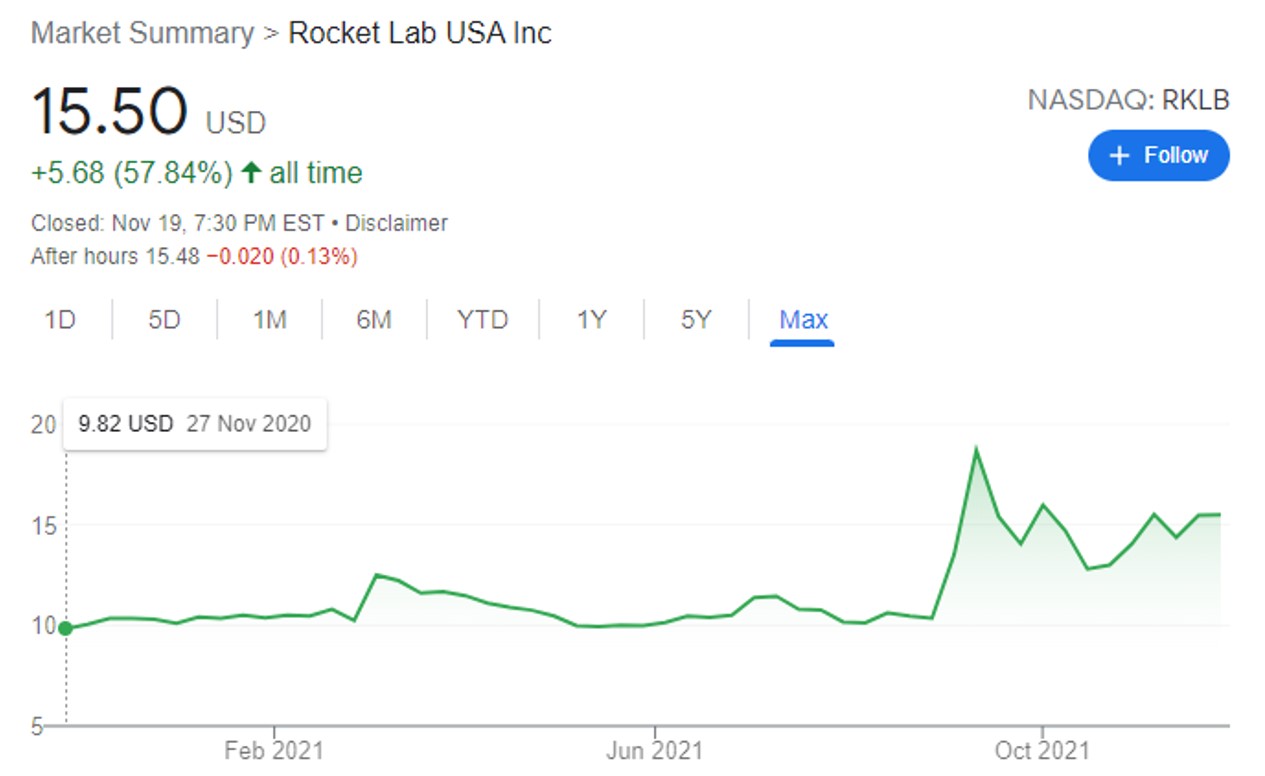Click the 9.82 USD 27 Nov 2020 tooltip

coord(194,423)
